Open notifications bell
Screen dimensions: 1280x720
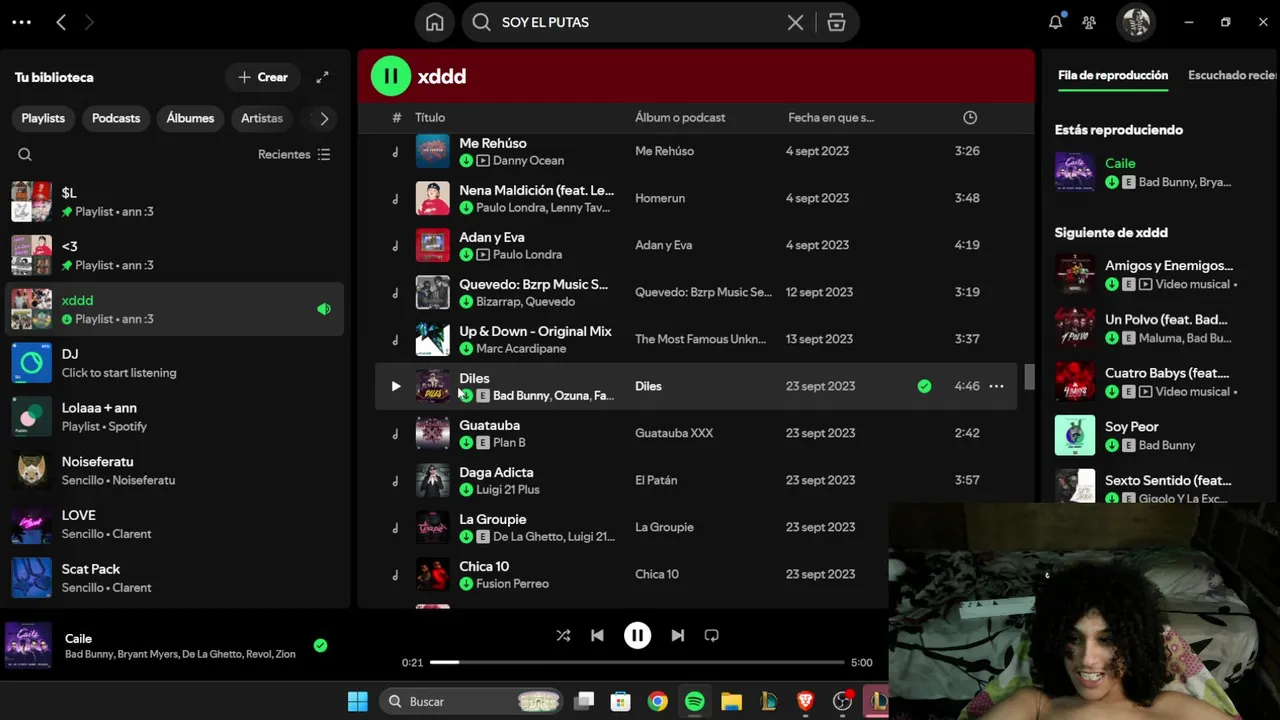click(x=1055, y=22)
